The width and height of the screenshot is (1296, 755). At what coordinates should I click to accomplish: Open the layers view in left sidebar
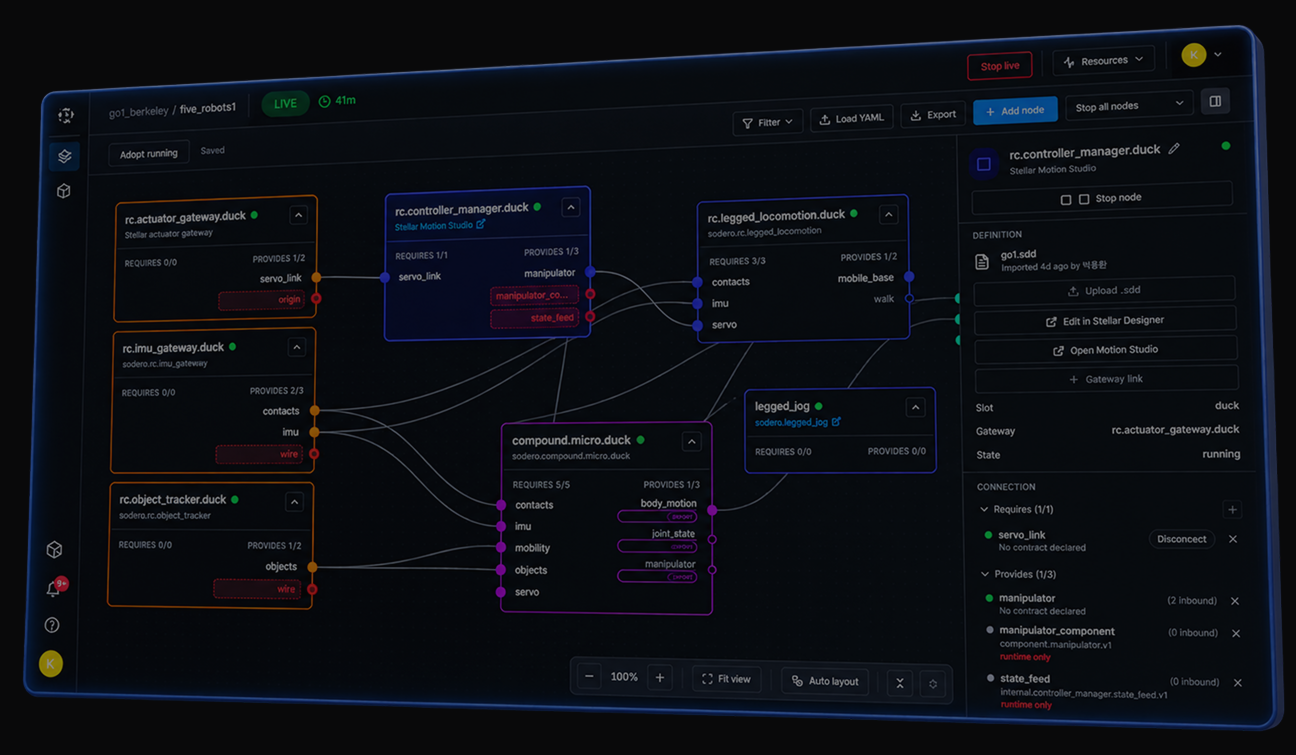pyautogui.click(x=64, y=156)
